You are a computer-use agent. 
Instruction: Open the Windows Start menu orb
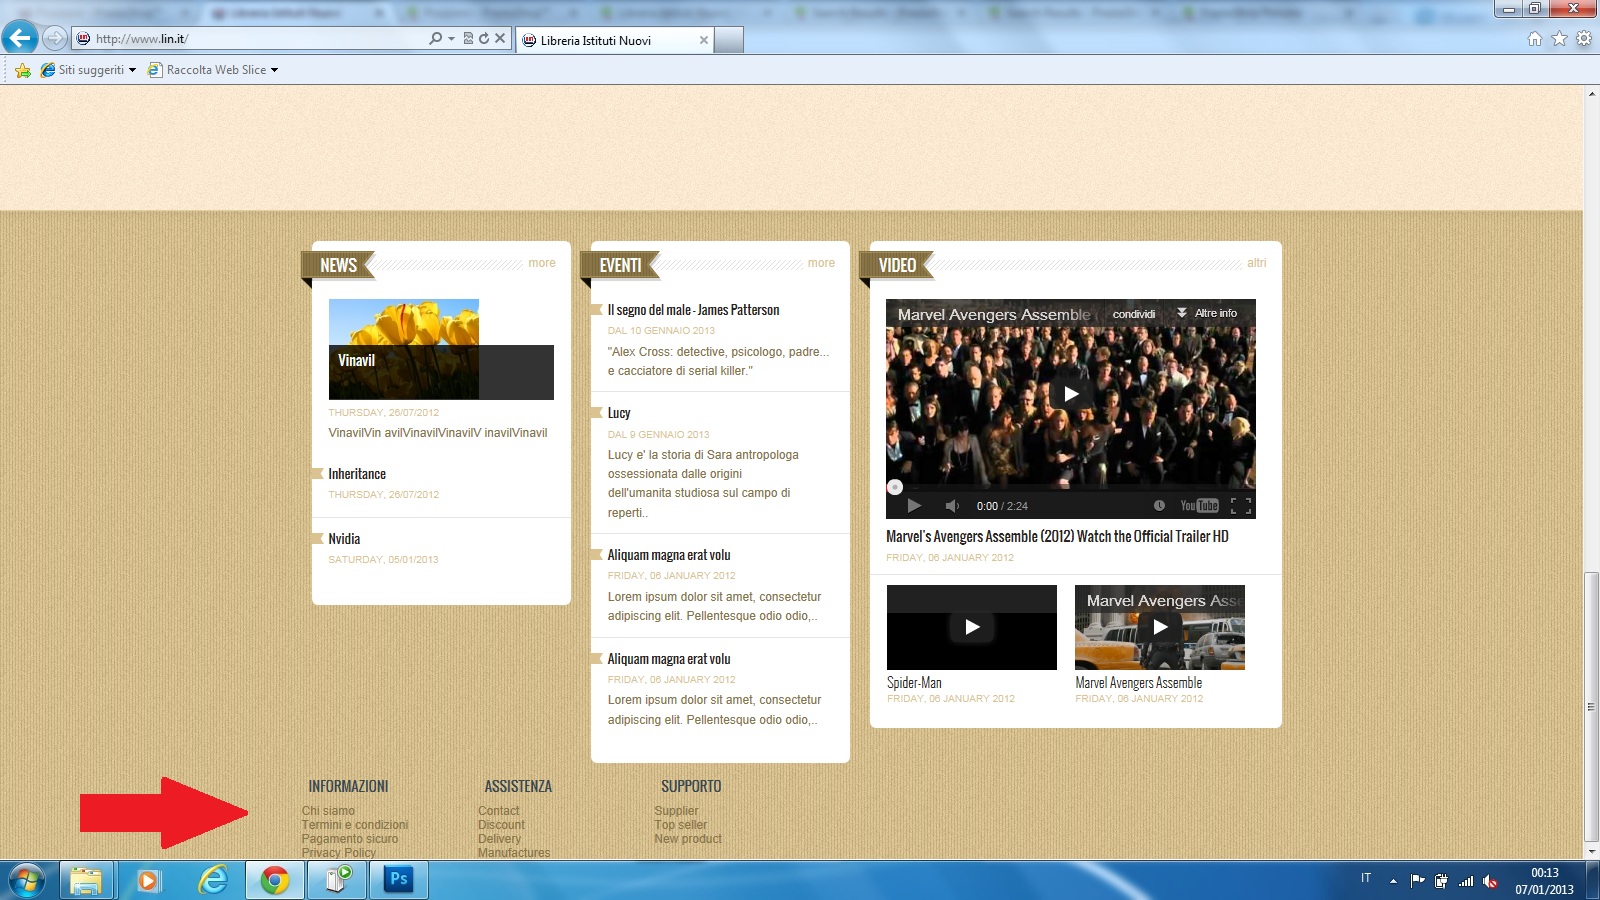[27, 881]
